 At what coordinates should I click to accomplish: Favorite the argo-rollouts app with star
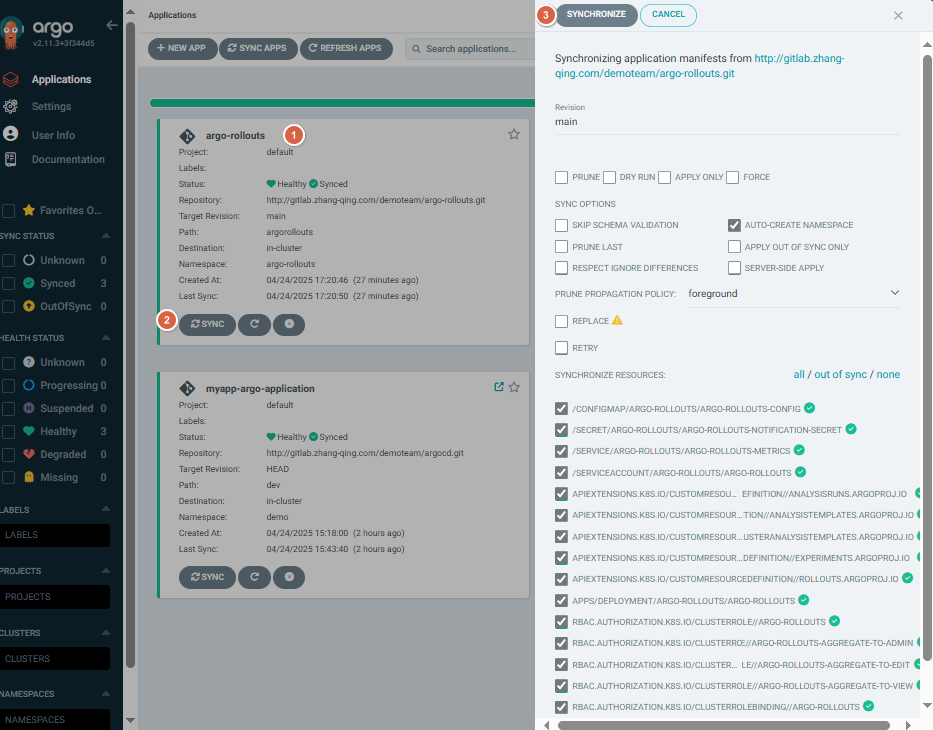click(x=514, y=134)
